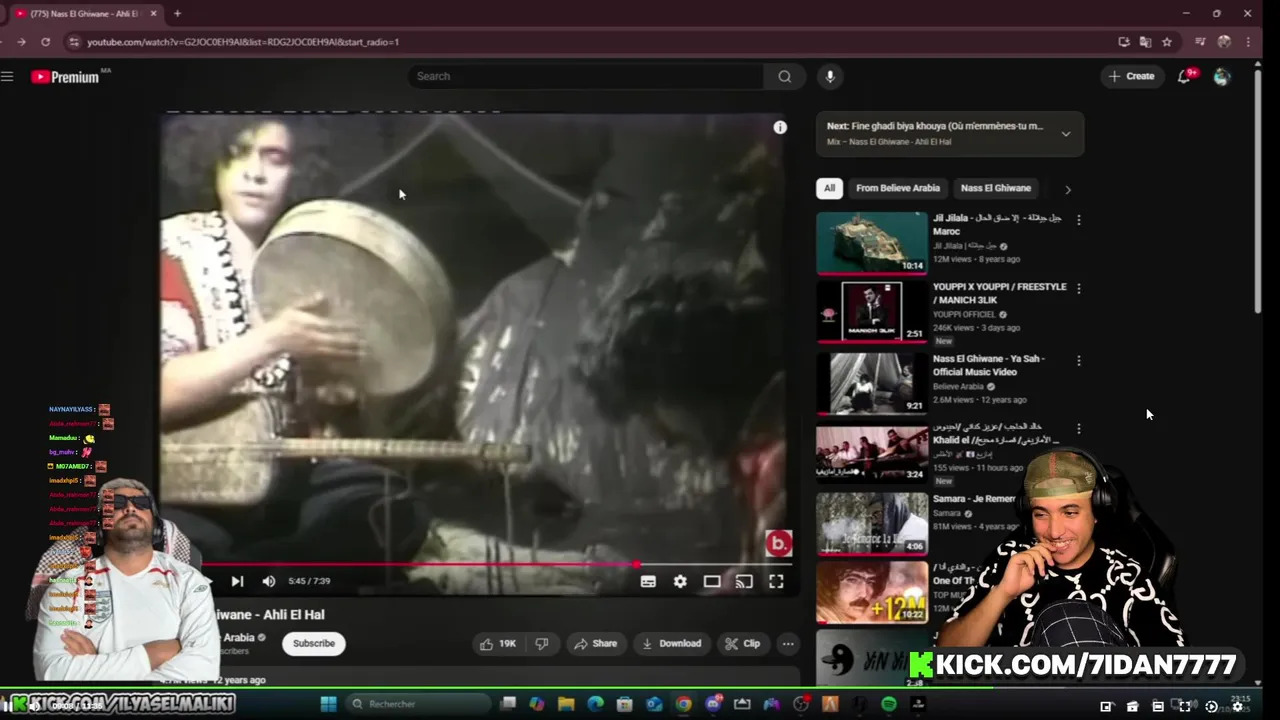
Task: Open Believe Arabia logo card on video
Action: click(x=779, y=543)
